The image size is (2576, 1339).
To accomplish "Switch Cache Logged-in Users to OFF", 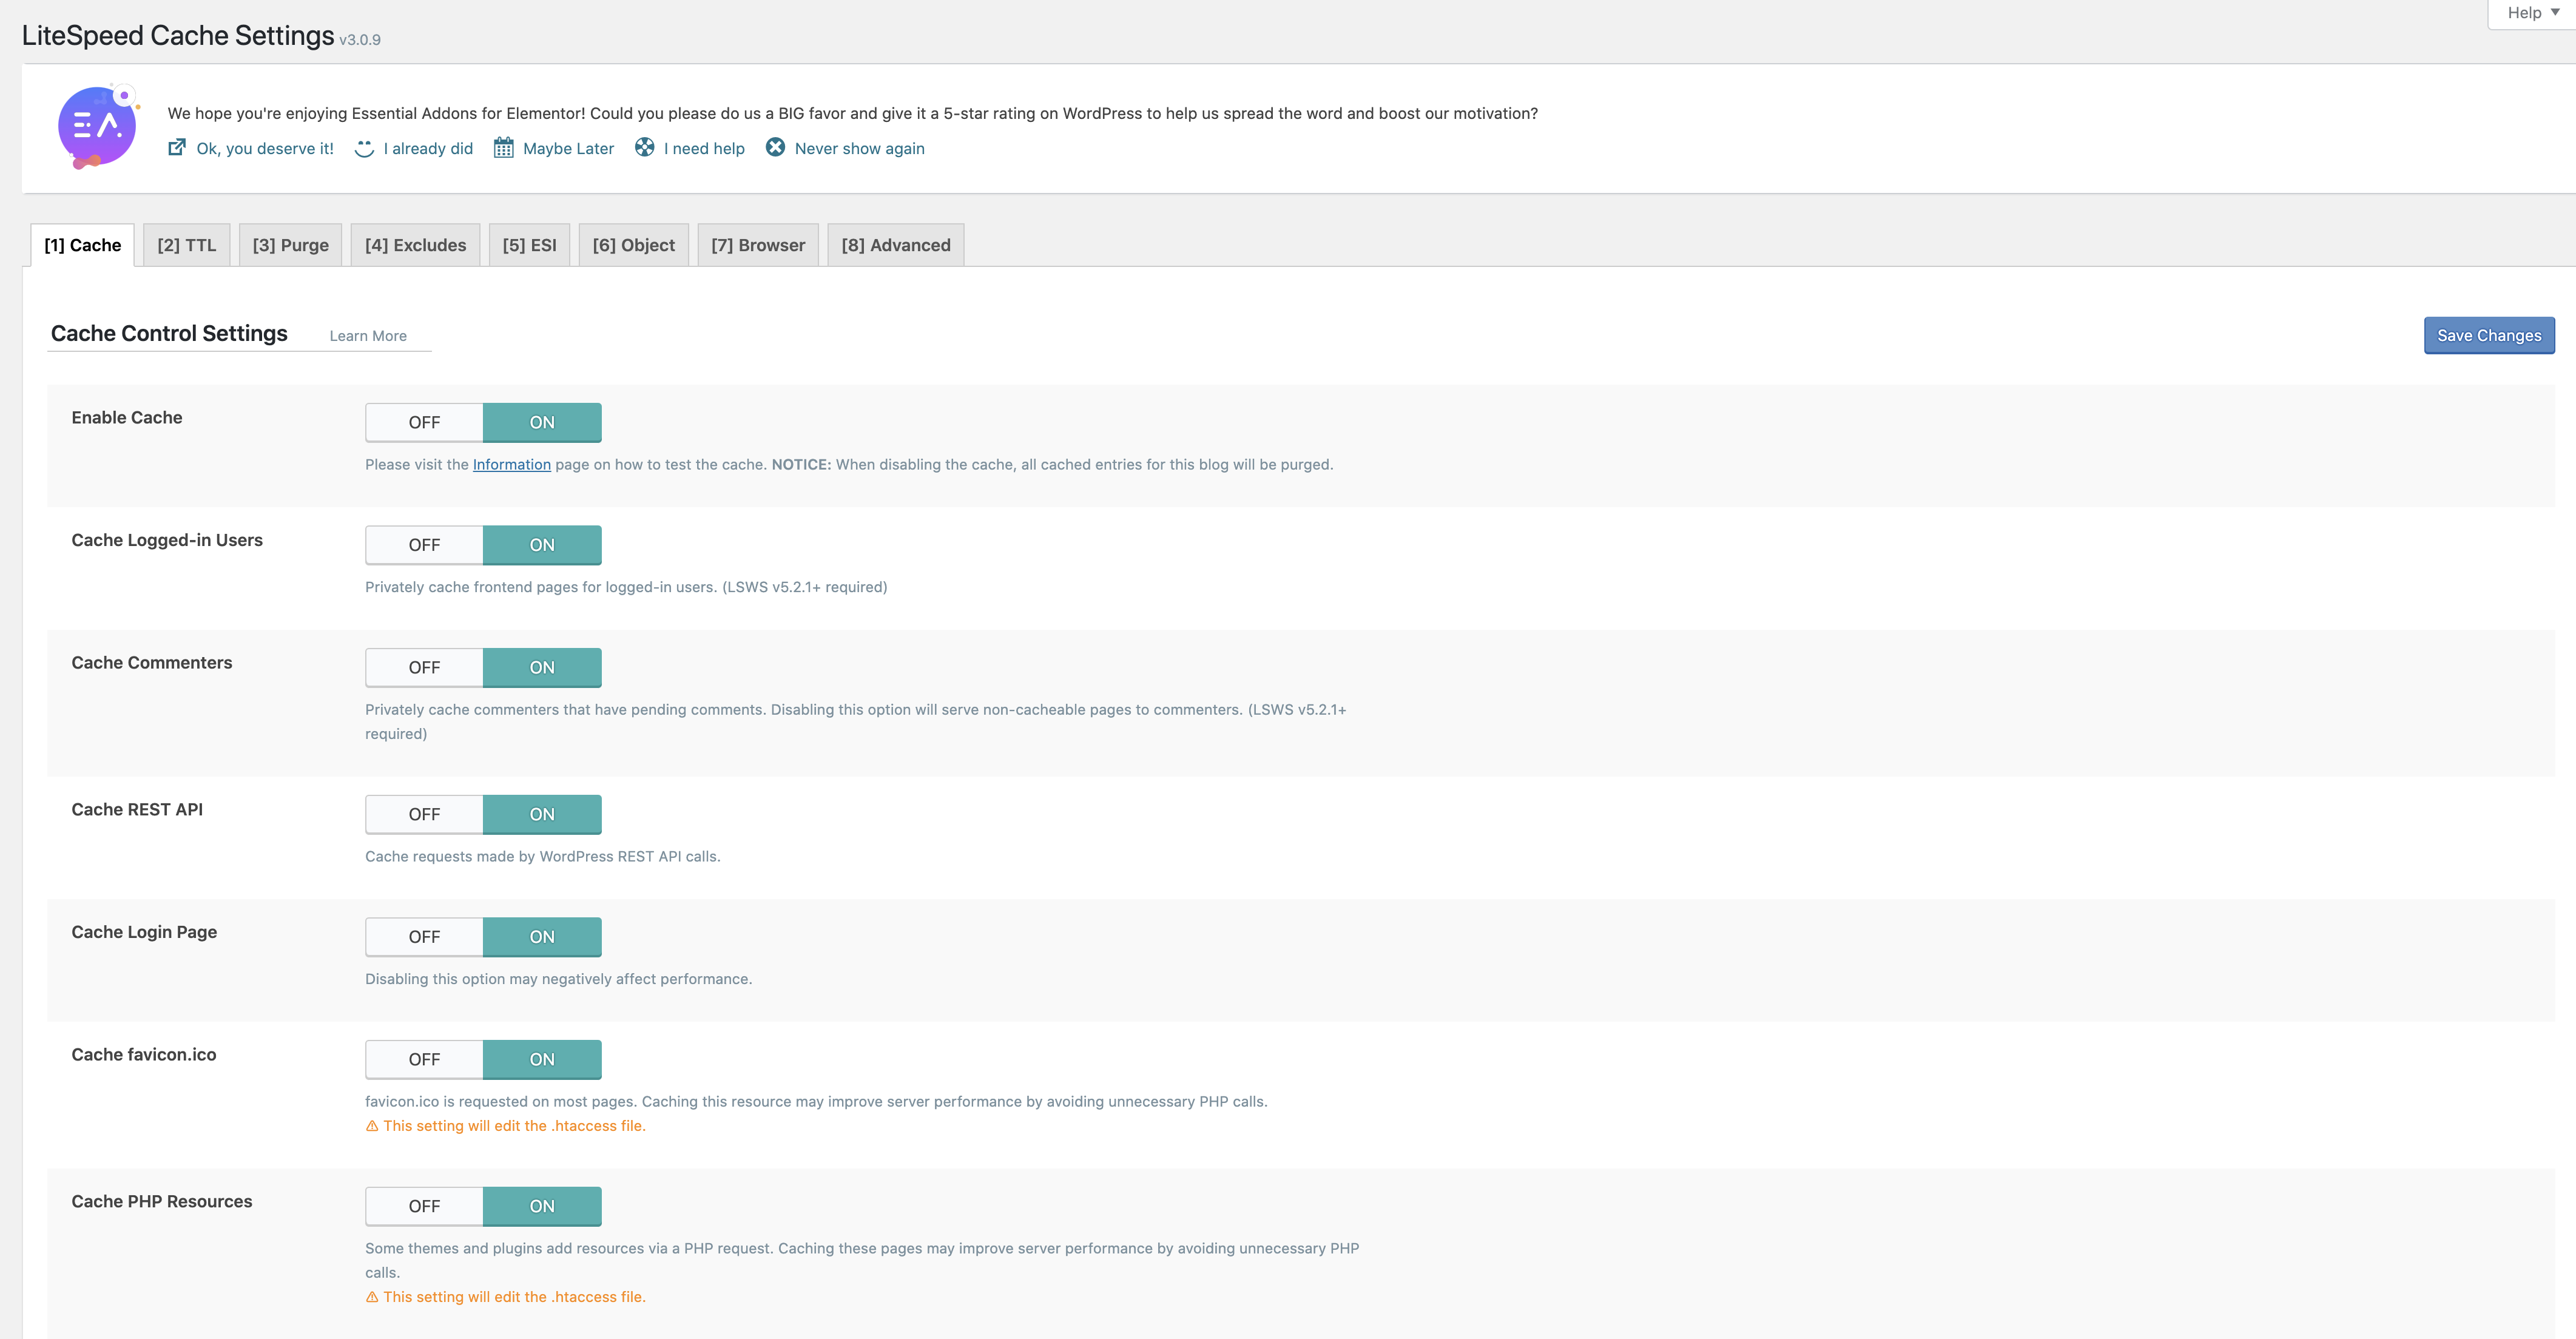I will 424,545.
